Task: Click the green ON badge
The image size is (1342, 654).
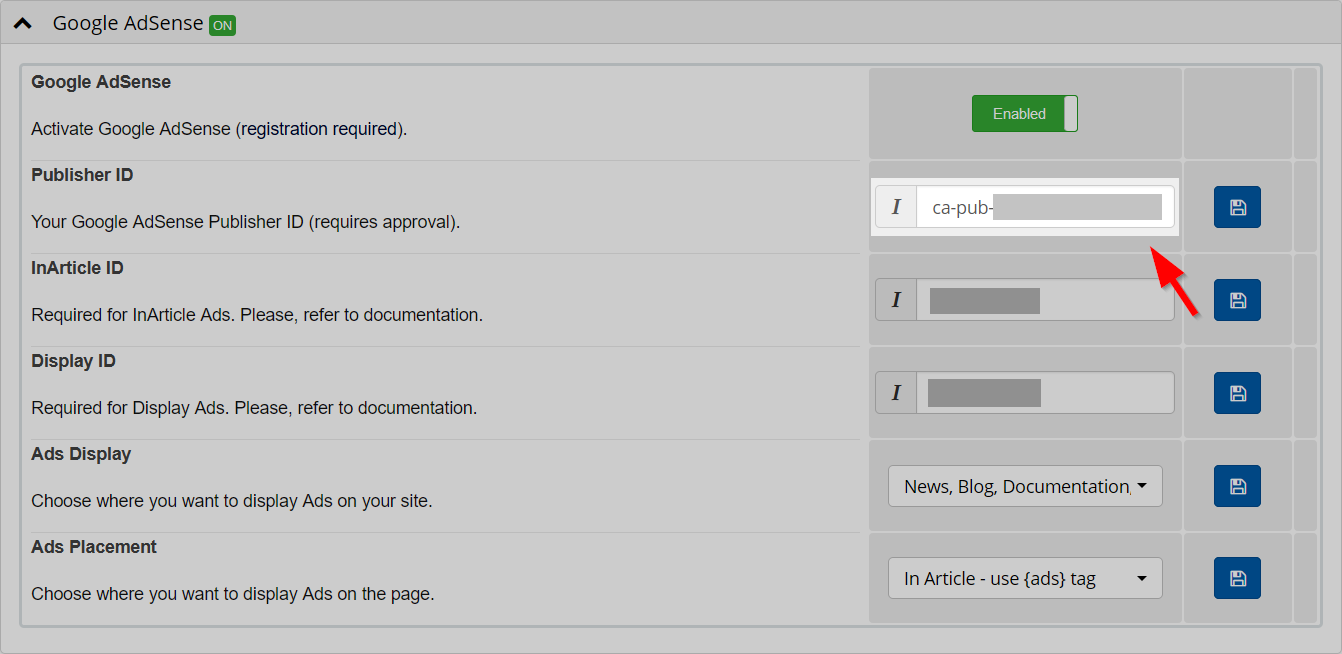Action: point(222,24)
